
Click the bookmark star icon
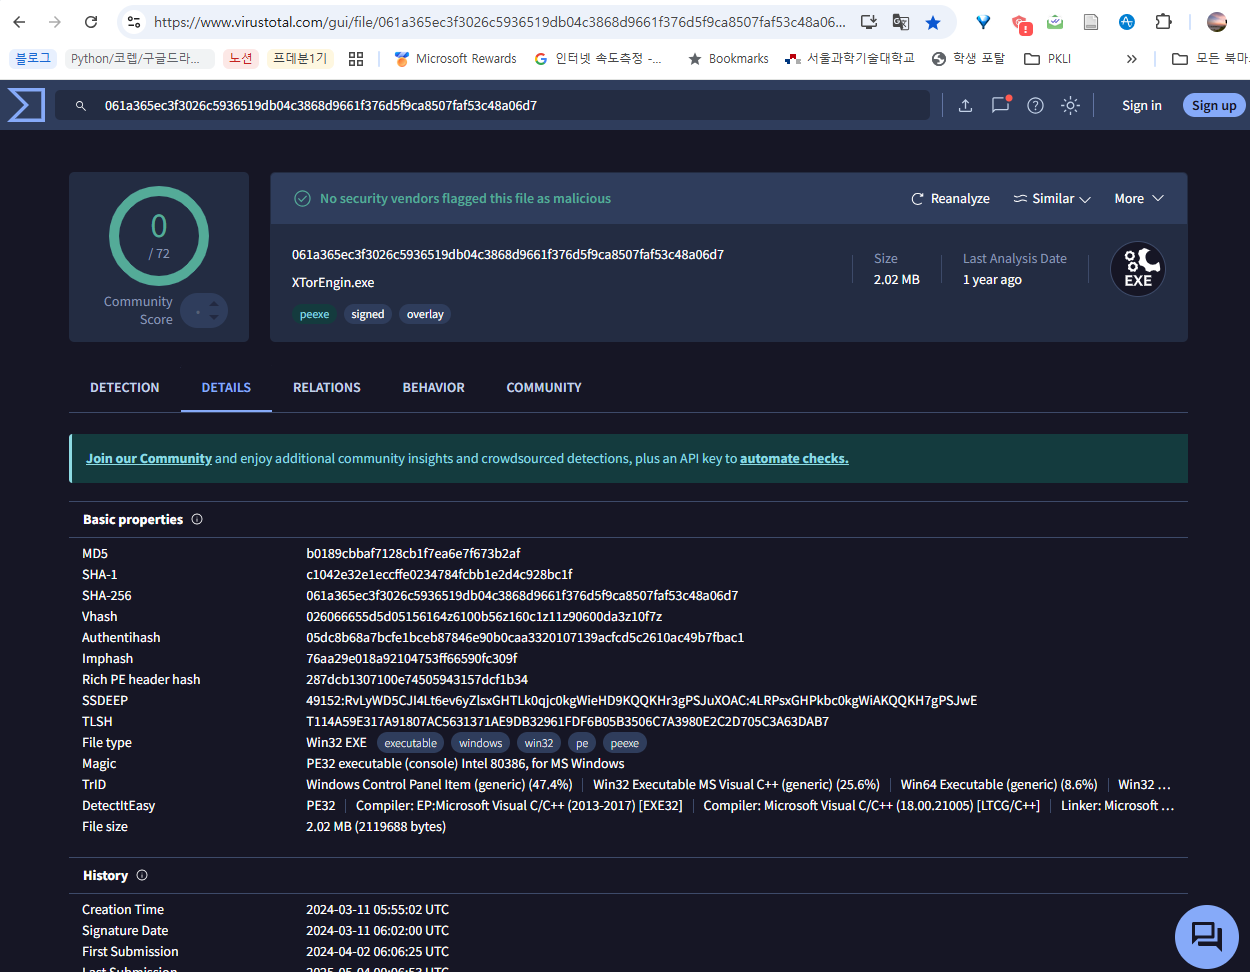933,21
